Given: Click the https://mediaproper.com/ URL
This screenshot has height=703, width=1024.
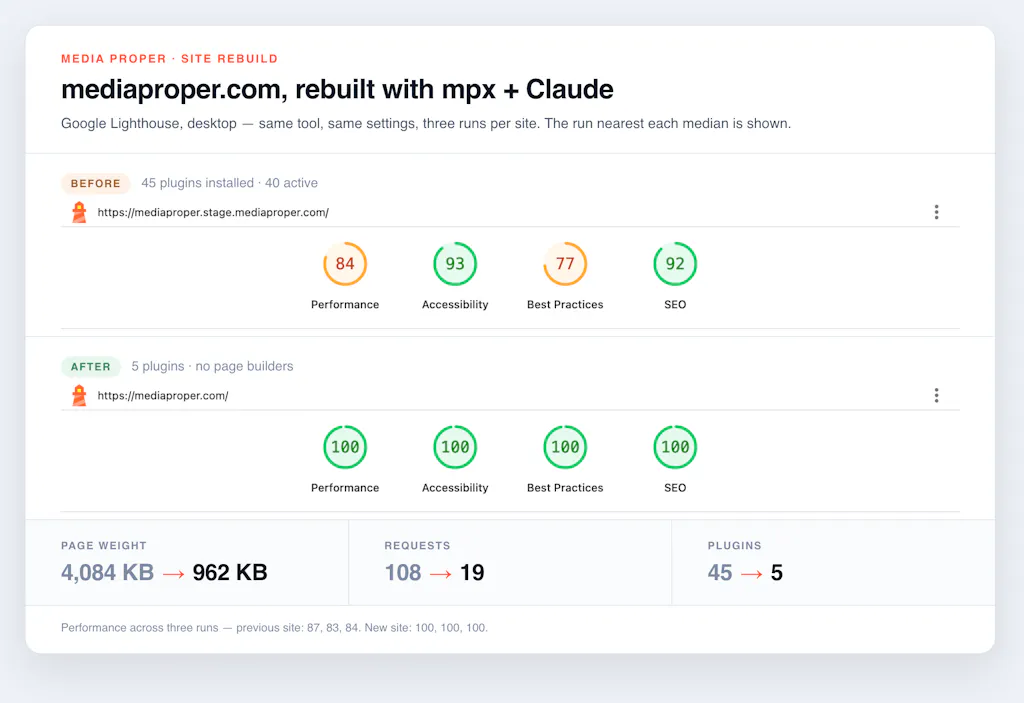Looking at the screenshot, I should pos(163,395).
